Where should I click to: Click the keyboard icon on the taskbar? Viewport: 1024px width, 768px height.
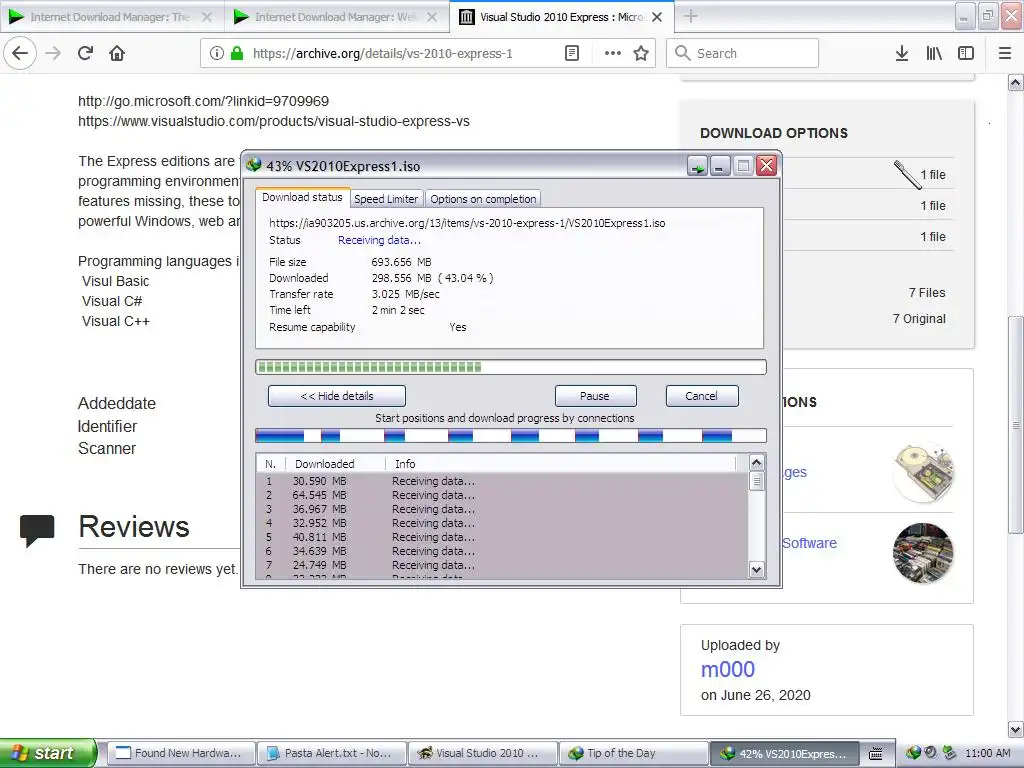tap(876, 753)
